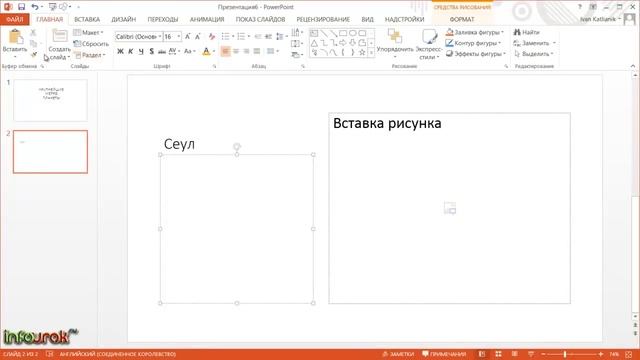Undo the last action in quick access toolbar
640x360 pixels.
[x=35, y=7]
